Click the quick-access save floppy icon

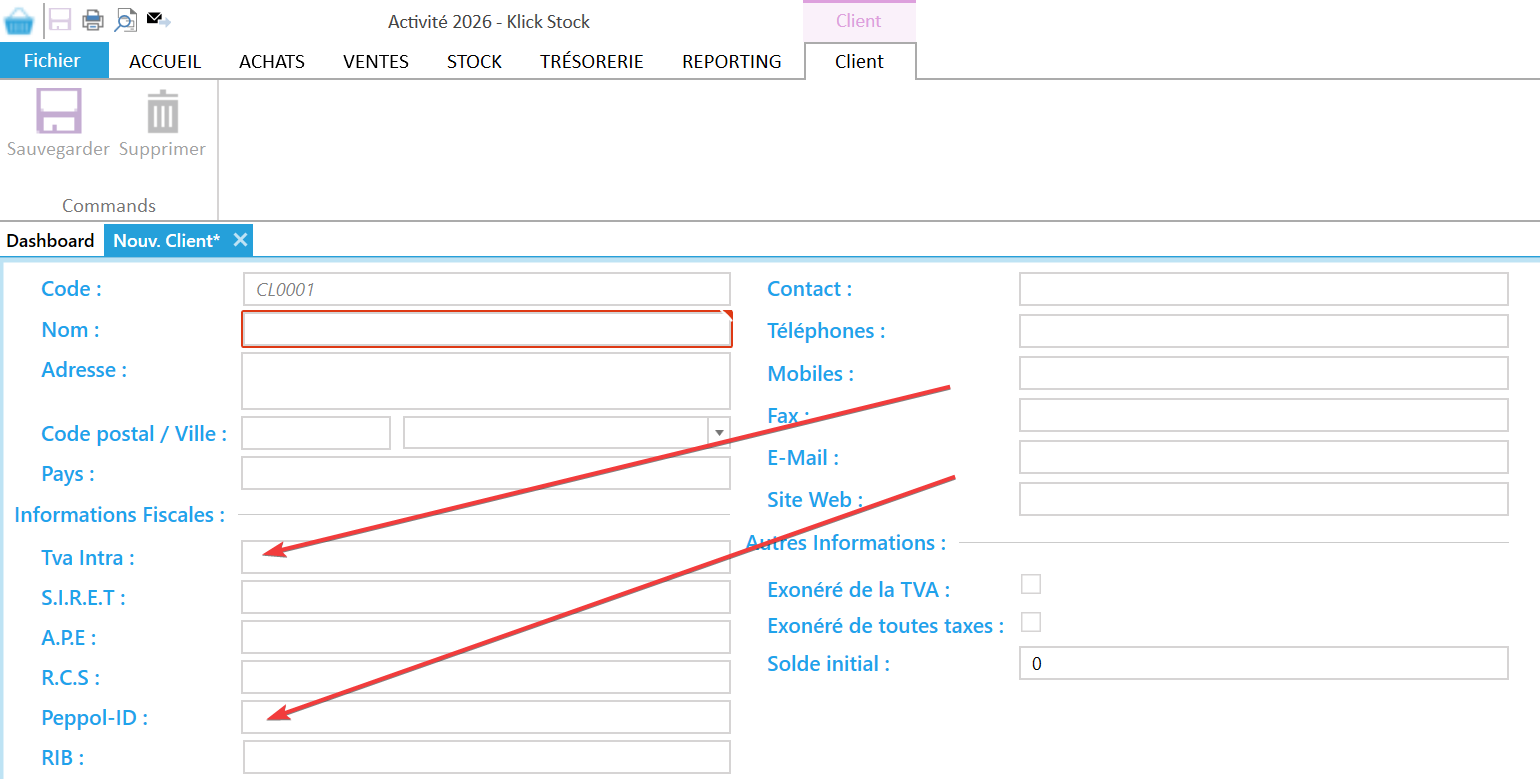pyautogui.click(x=60, y=20)
